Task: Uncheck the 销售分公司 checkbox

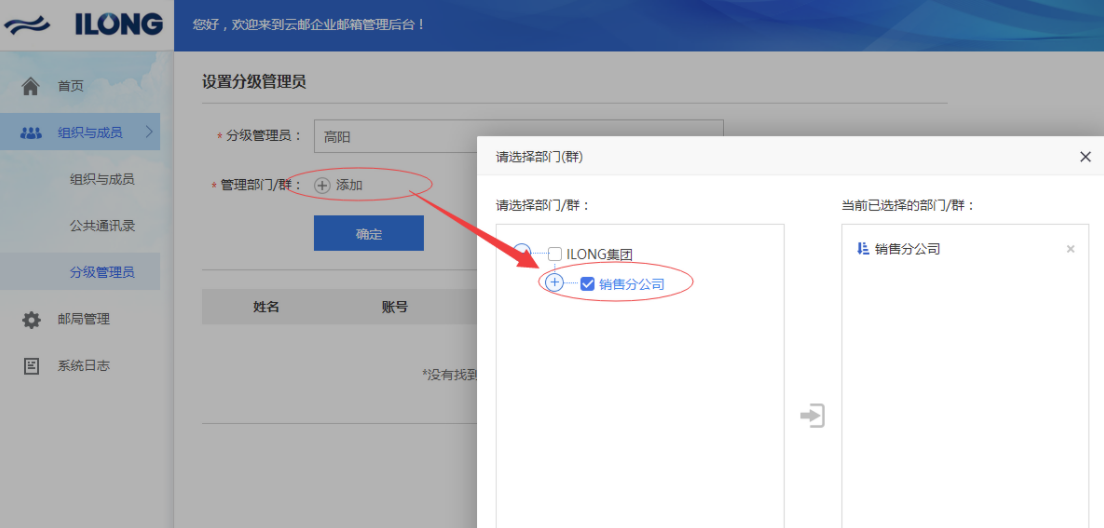Action: click(587, 284)
